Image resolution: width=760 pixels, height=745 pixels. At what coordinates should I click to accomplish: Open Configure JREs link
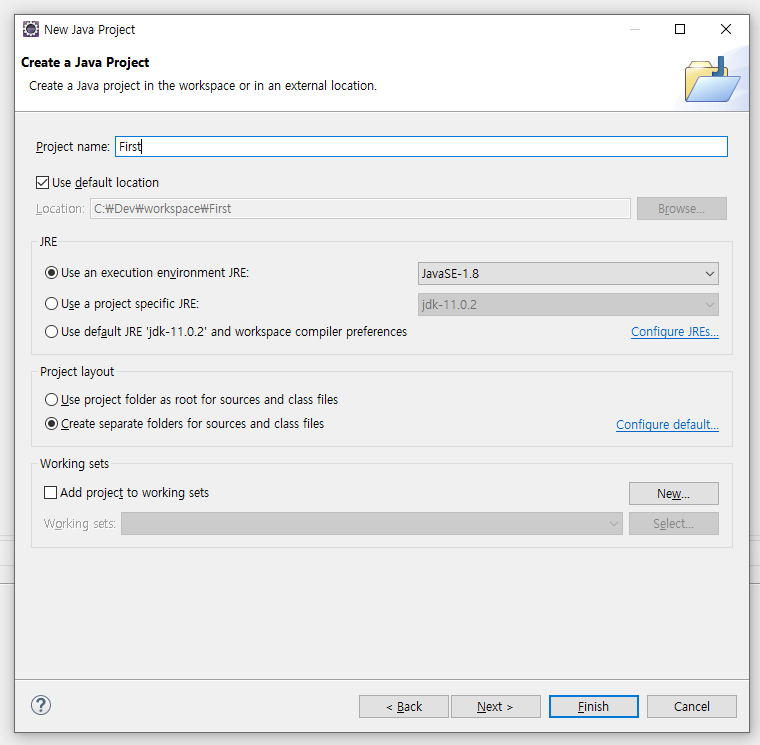[674, 332]
